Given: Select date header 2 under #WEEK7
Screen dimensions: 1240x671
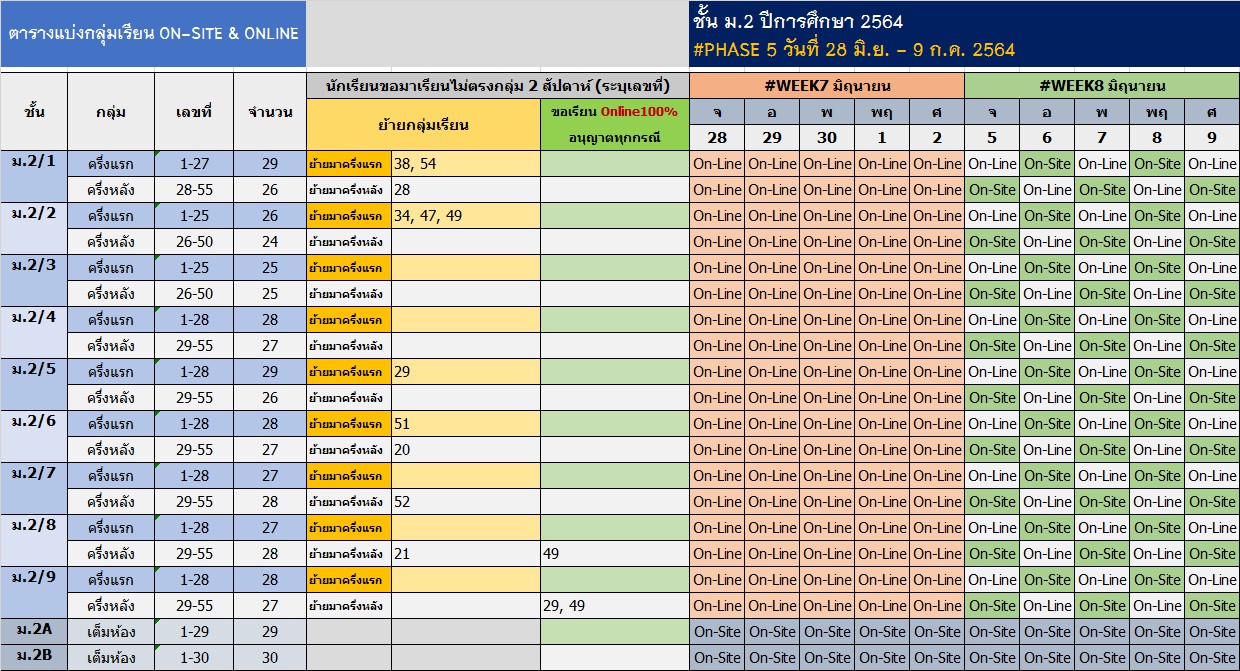Looking at the screenshot, I should (937, 138).
